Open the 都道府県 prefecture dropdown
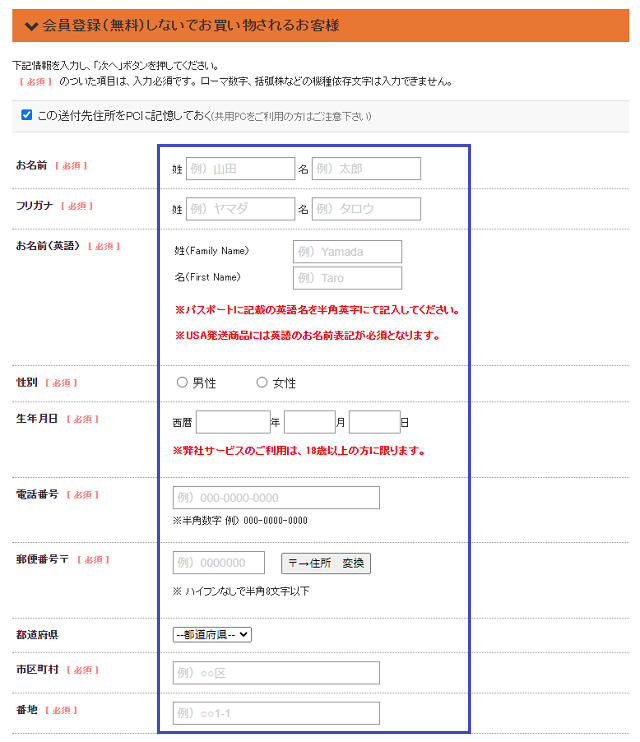Viewport: 640px width, 742px height. click(212, 635)
